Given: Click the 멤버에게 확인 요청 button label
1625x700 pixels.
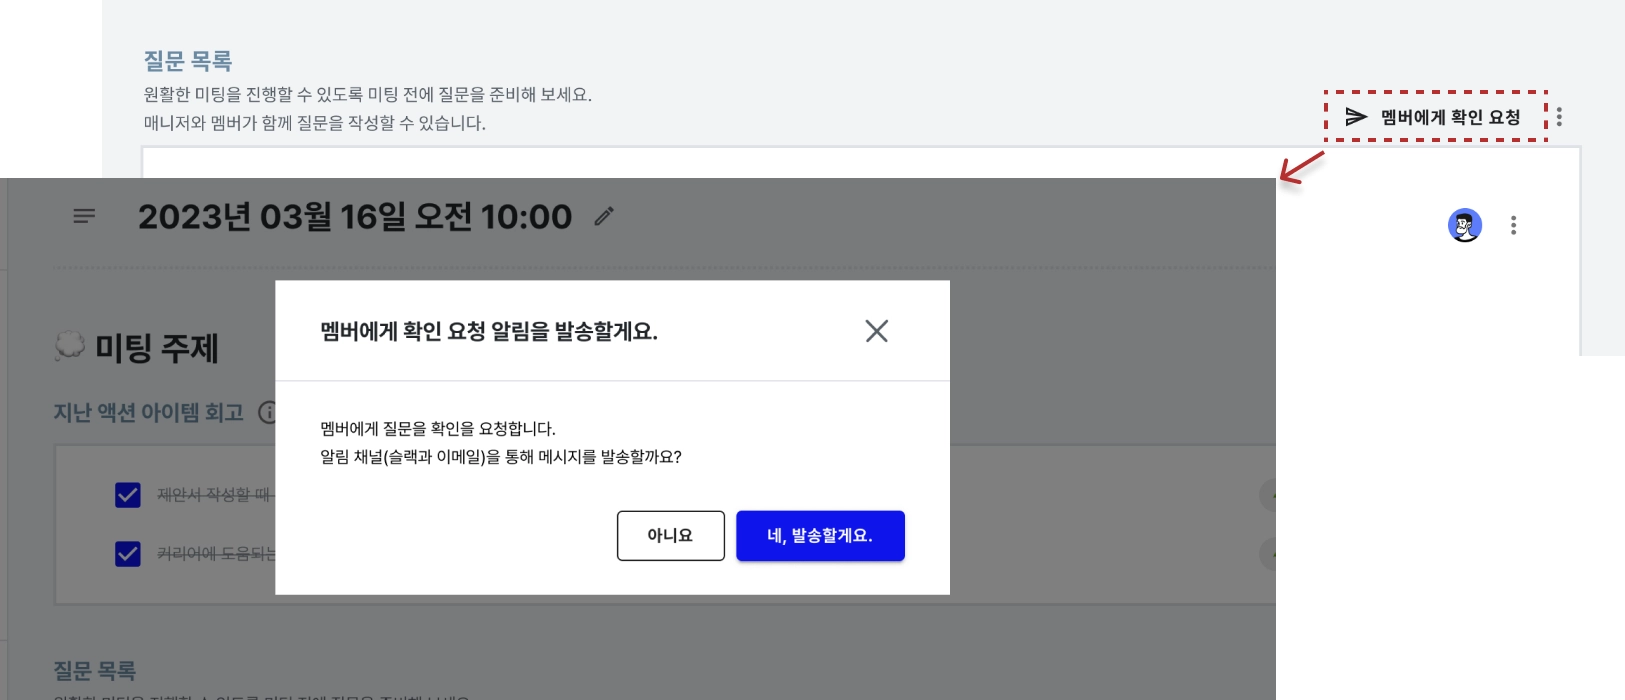Looking at the screenshot, I should tap(1450, 117).
